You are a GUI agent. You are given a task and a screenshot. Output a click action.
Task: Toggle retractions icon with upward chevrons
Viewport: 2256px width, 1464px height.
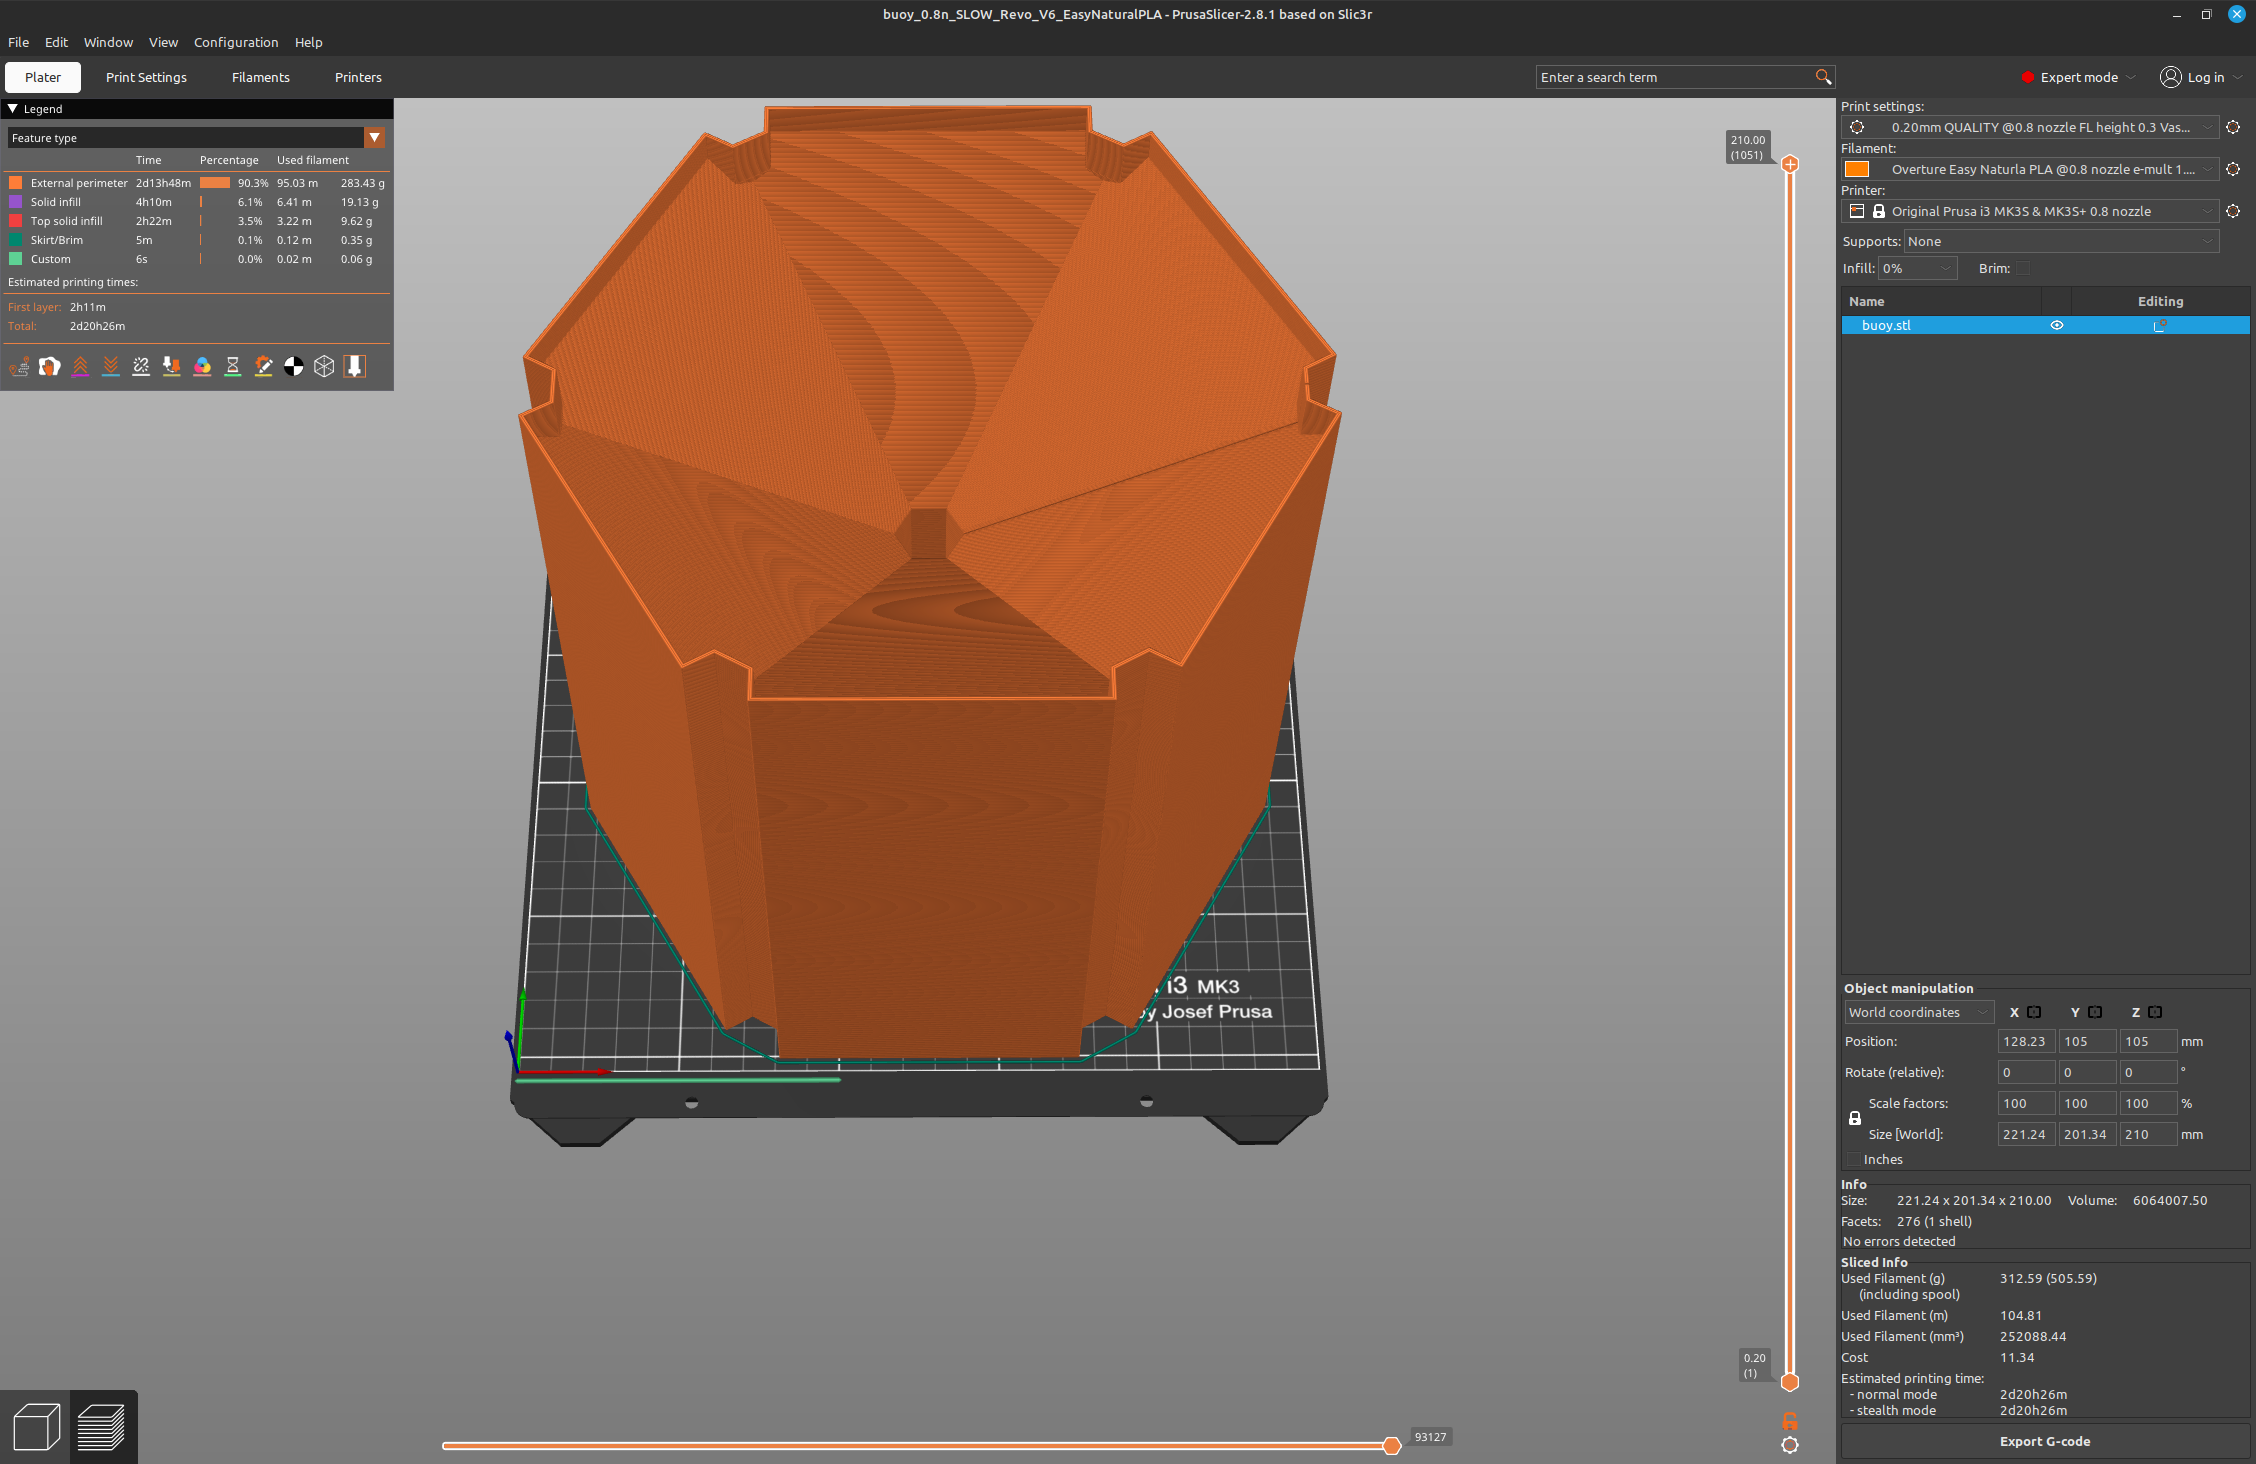click(80, 367)
